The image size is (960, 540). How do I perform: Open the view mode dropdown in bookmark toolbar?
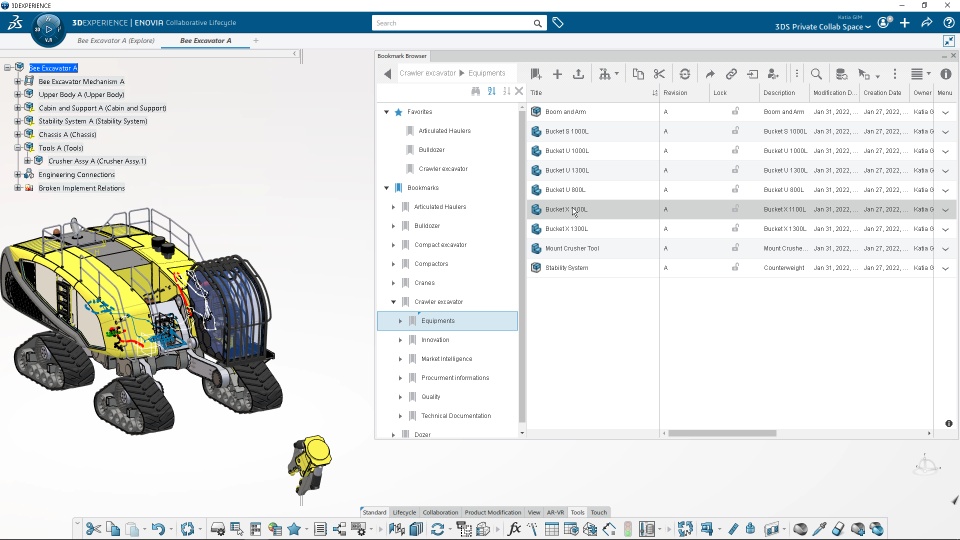point(920,74)
